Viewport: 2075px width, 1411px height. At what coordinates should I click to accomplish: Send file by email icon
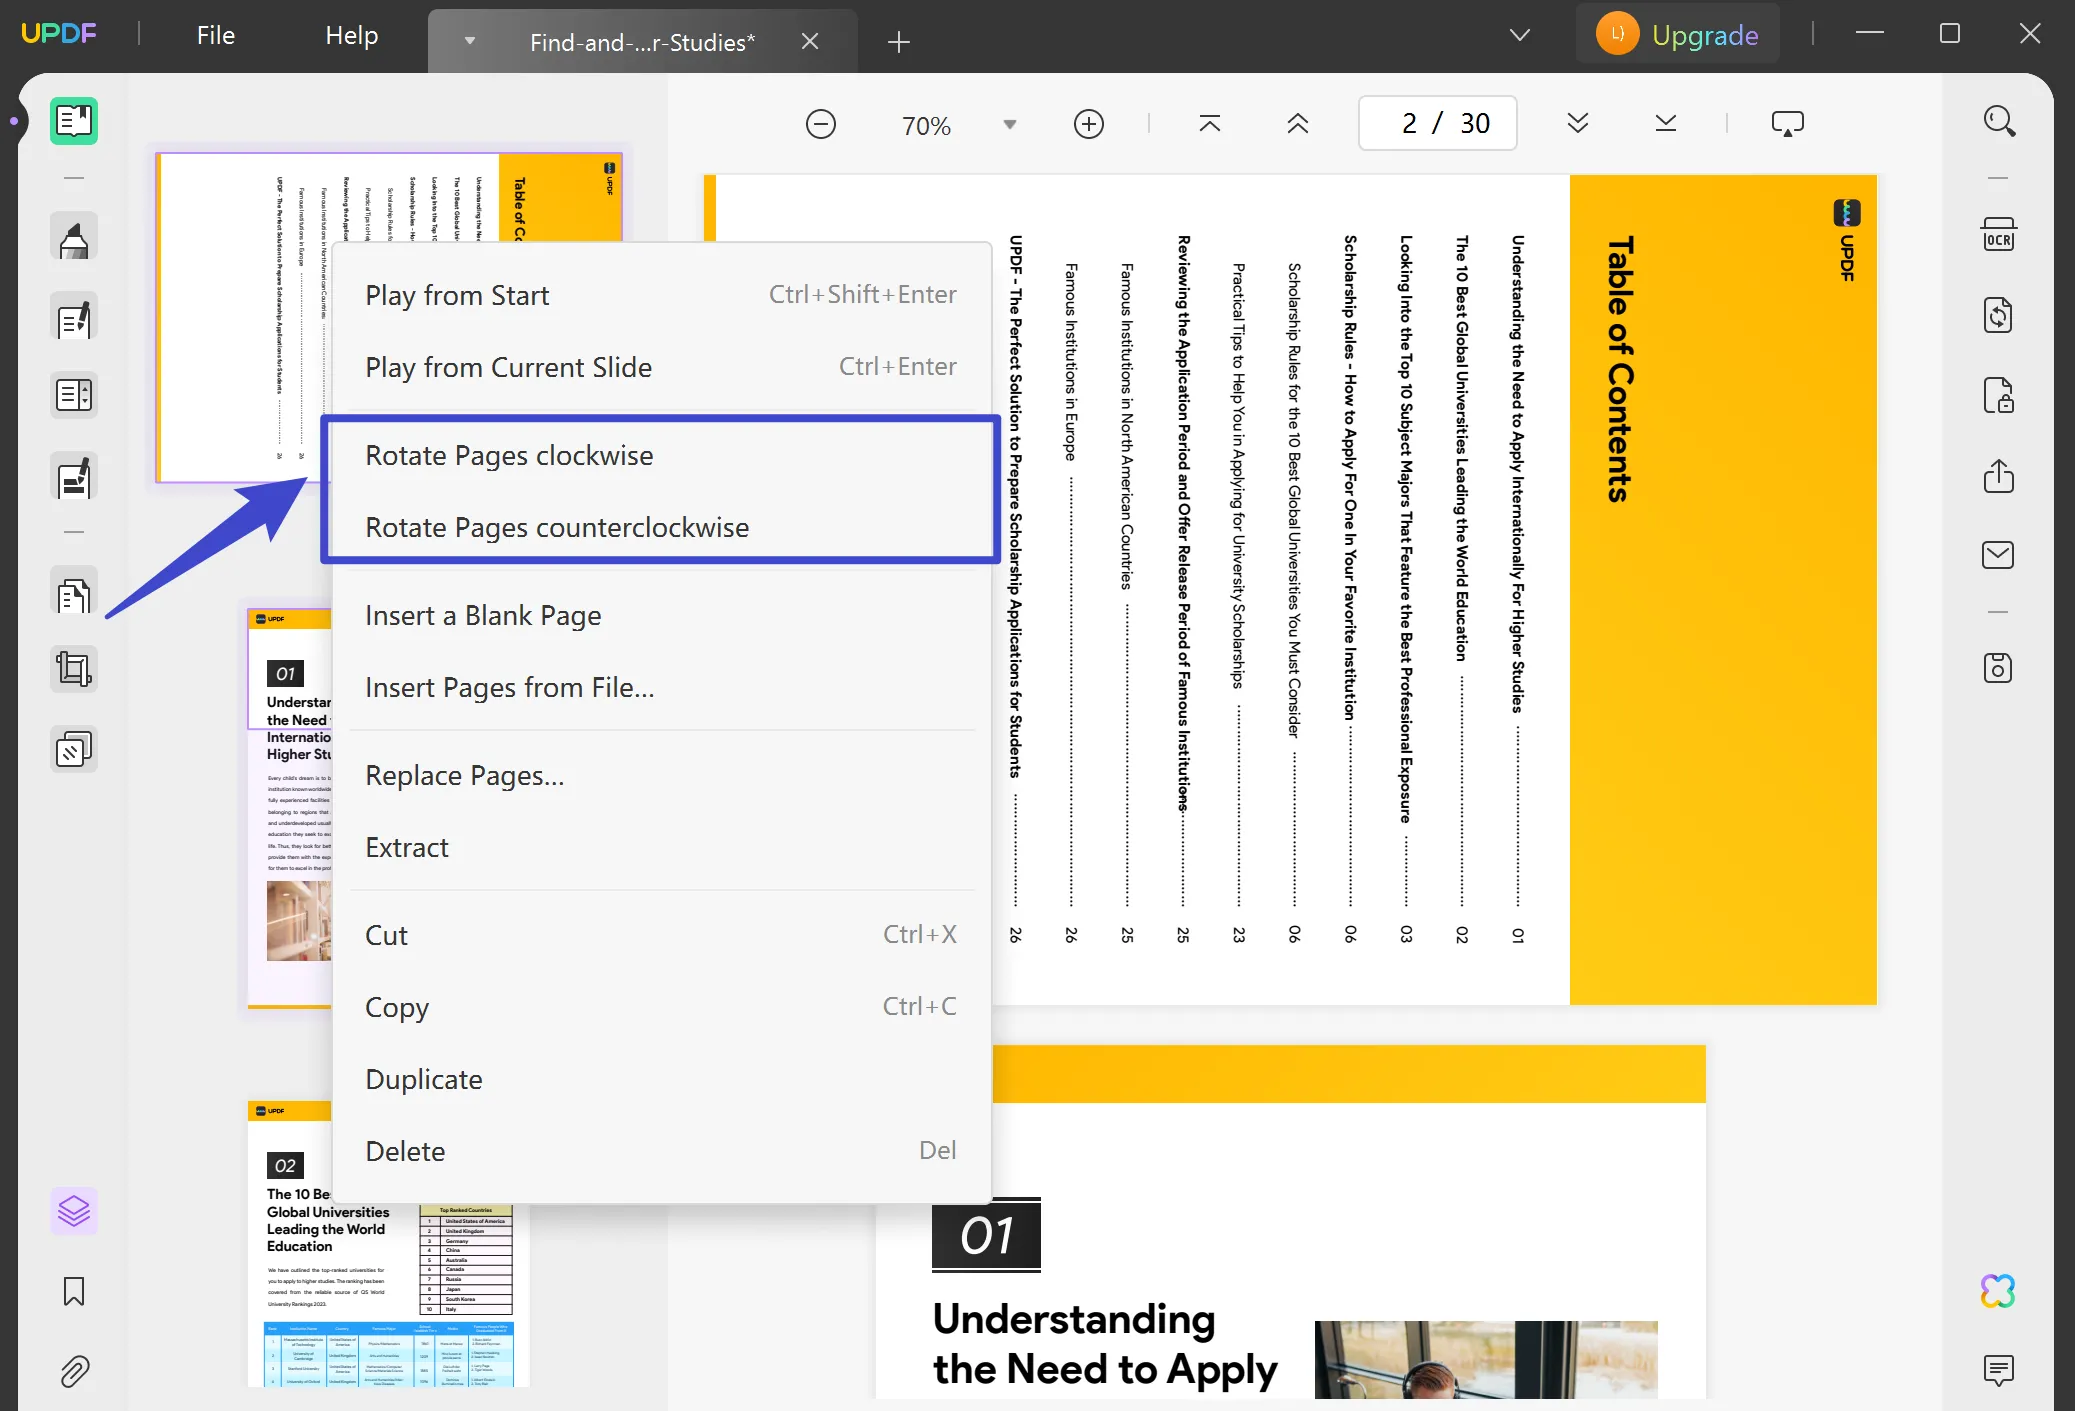click(1999, 555)
